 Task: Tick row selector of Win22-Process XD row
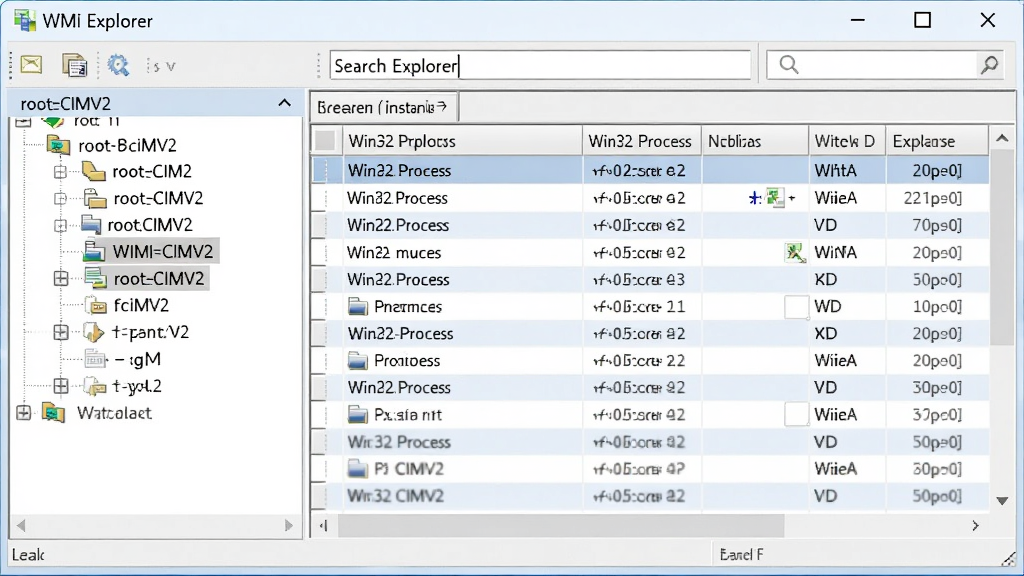pyautogui.click(x=319, y=334)
